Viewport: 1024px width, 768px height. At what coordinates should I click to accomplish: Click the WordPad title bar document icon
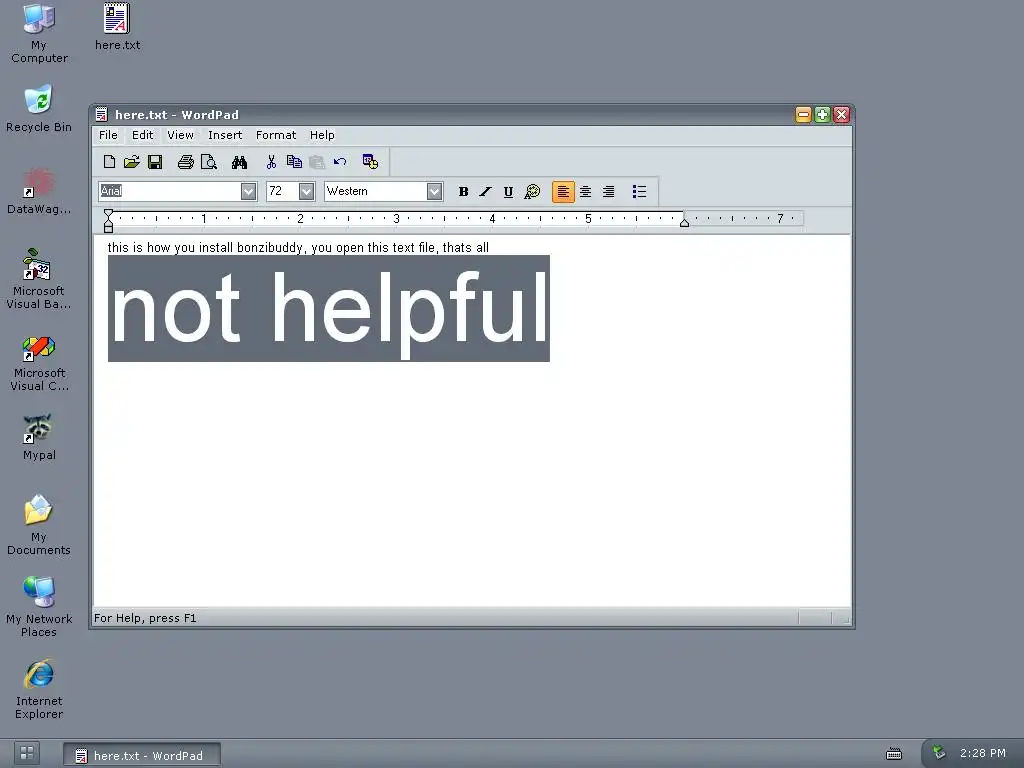pyautogui.click(x=101, y=115)
